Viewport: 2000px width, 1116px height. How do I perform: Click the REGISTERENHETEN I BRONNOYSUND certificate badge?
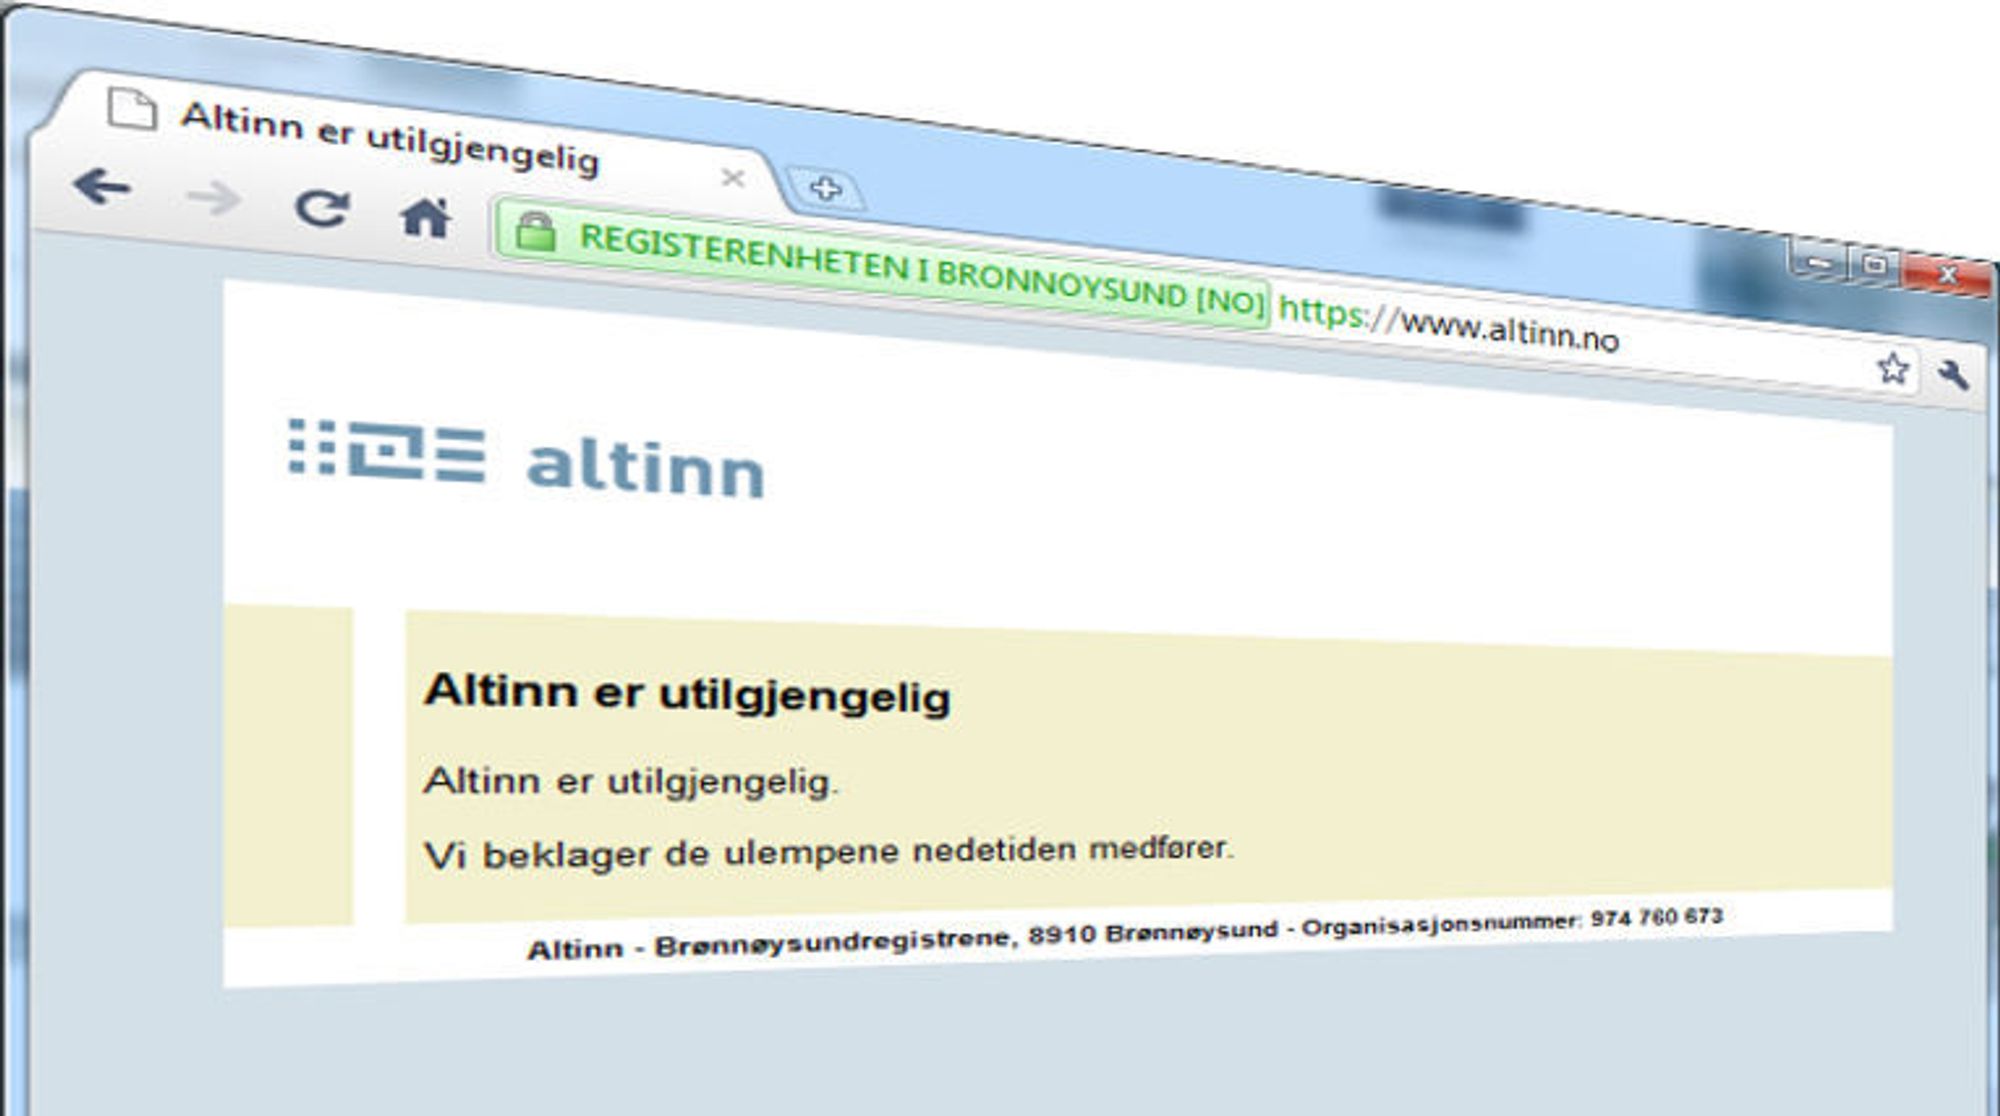(882, 265)
